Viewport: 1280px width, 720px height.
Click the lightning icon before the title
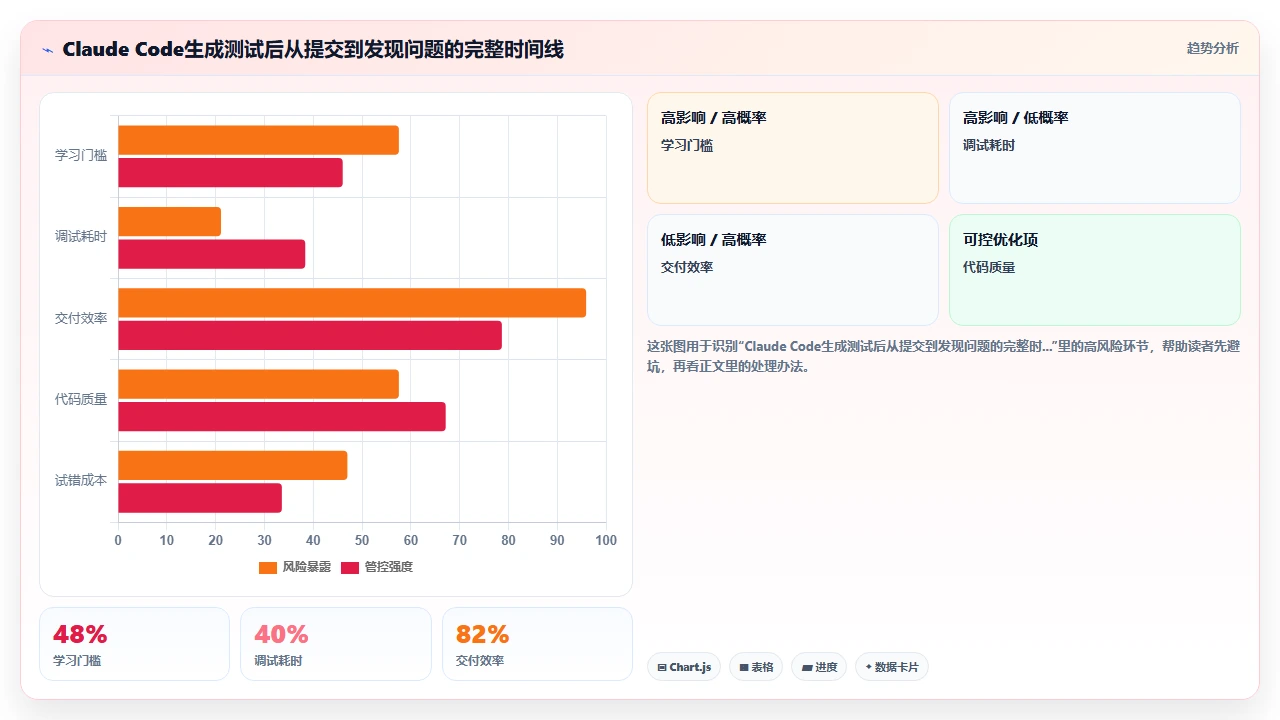[48, 50]
